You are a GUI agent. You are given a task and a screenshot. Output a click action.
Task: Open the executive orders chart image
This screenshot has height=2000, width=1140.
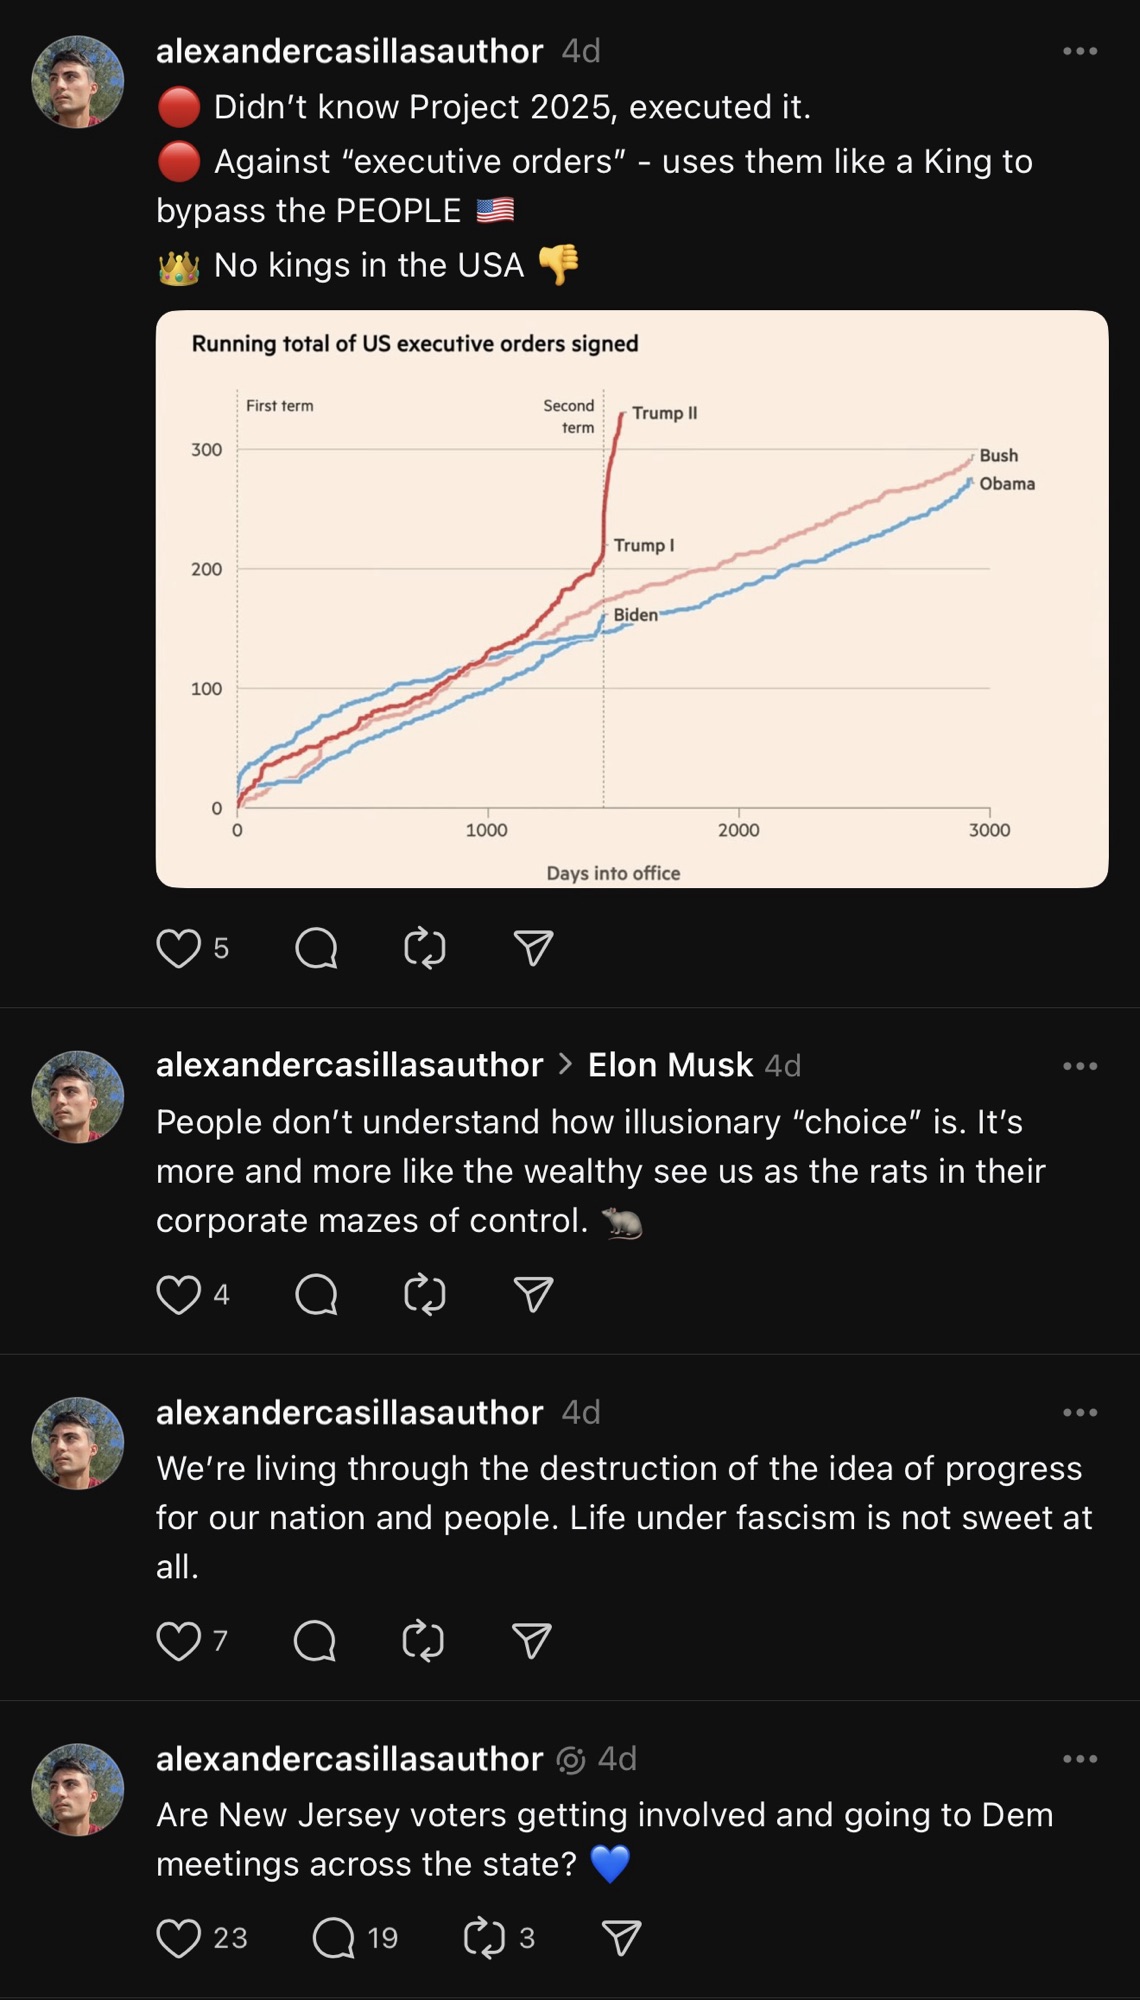pos(632,598)
